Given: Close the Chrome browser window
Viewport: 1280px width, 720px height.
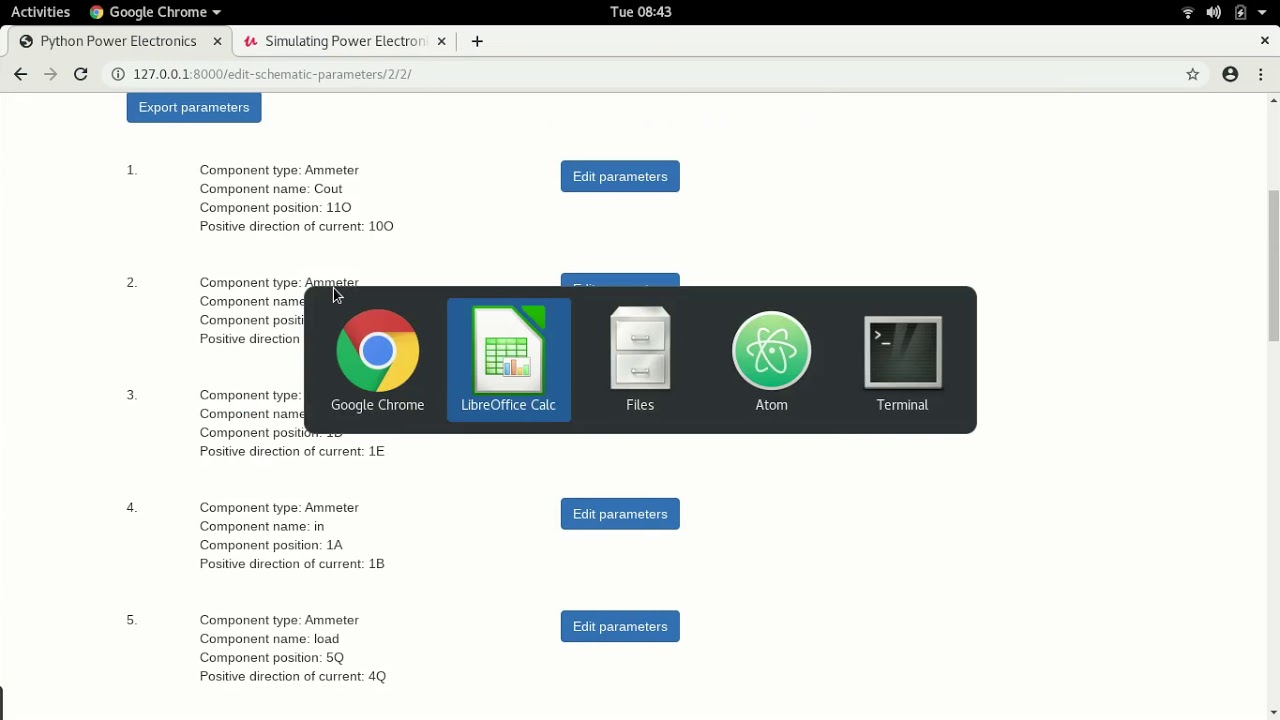Looking at the screenshot, I should coord(1264,41).
